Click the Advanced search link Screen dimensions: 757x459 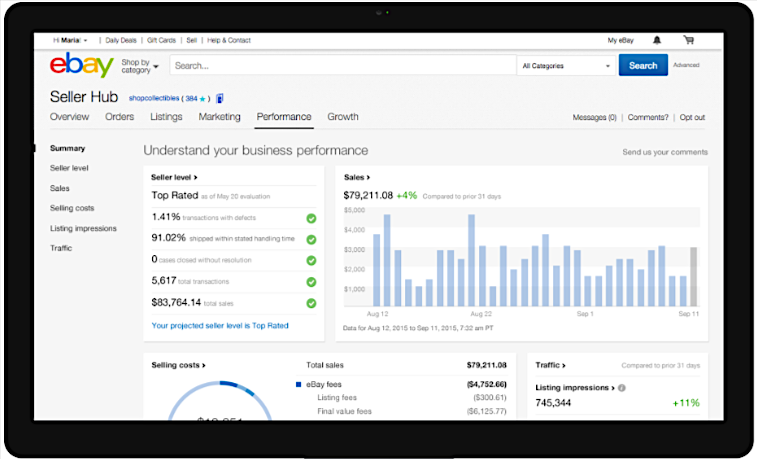686,65
